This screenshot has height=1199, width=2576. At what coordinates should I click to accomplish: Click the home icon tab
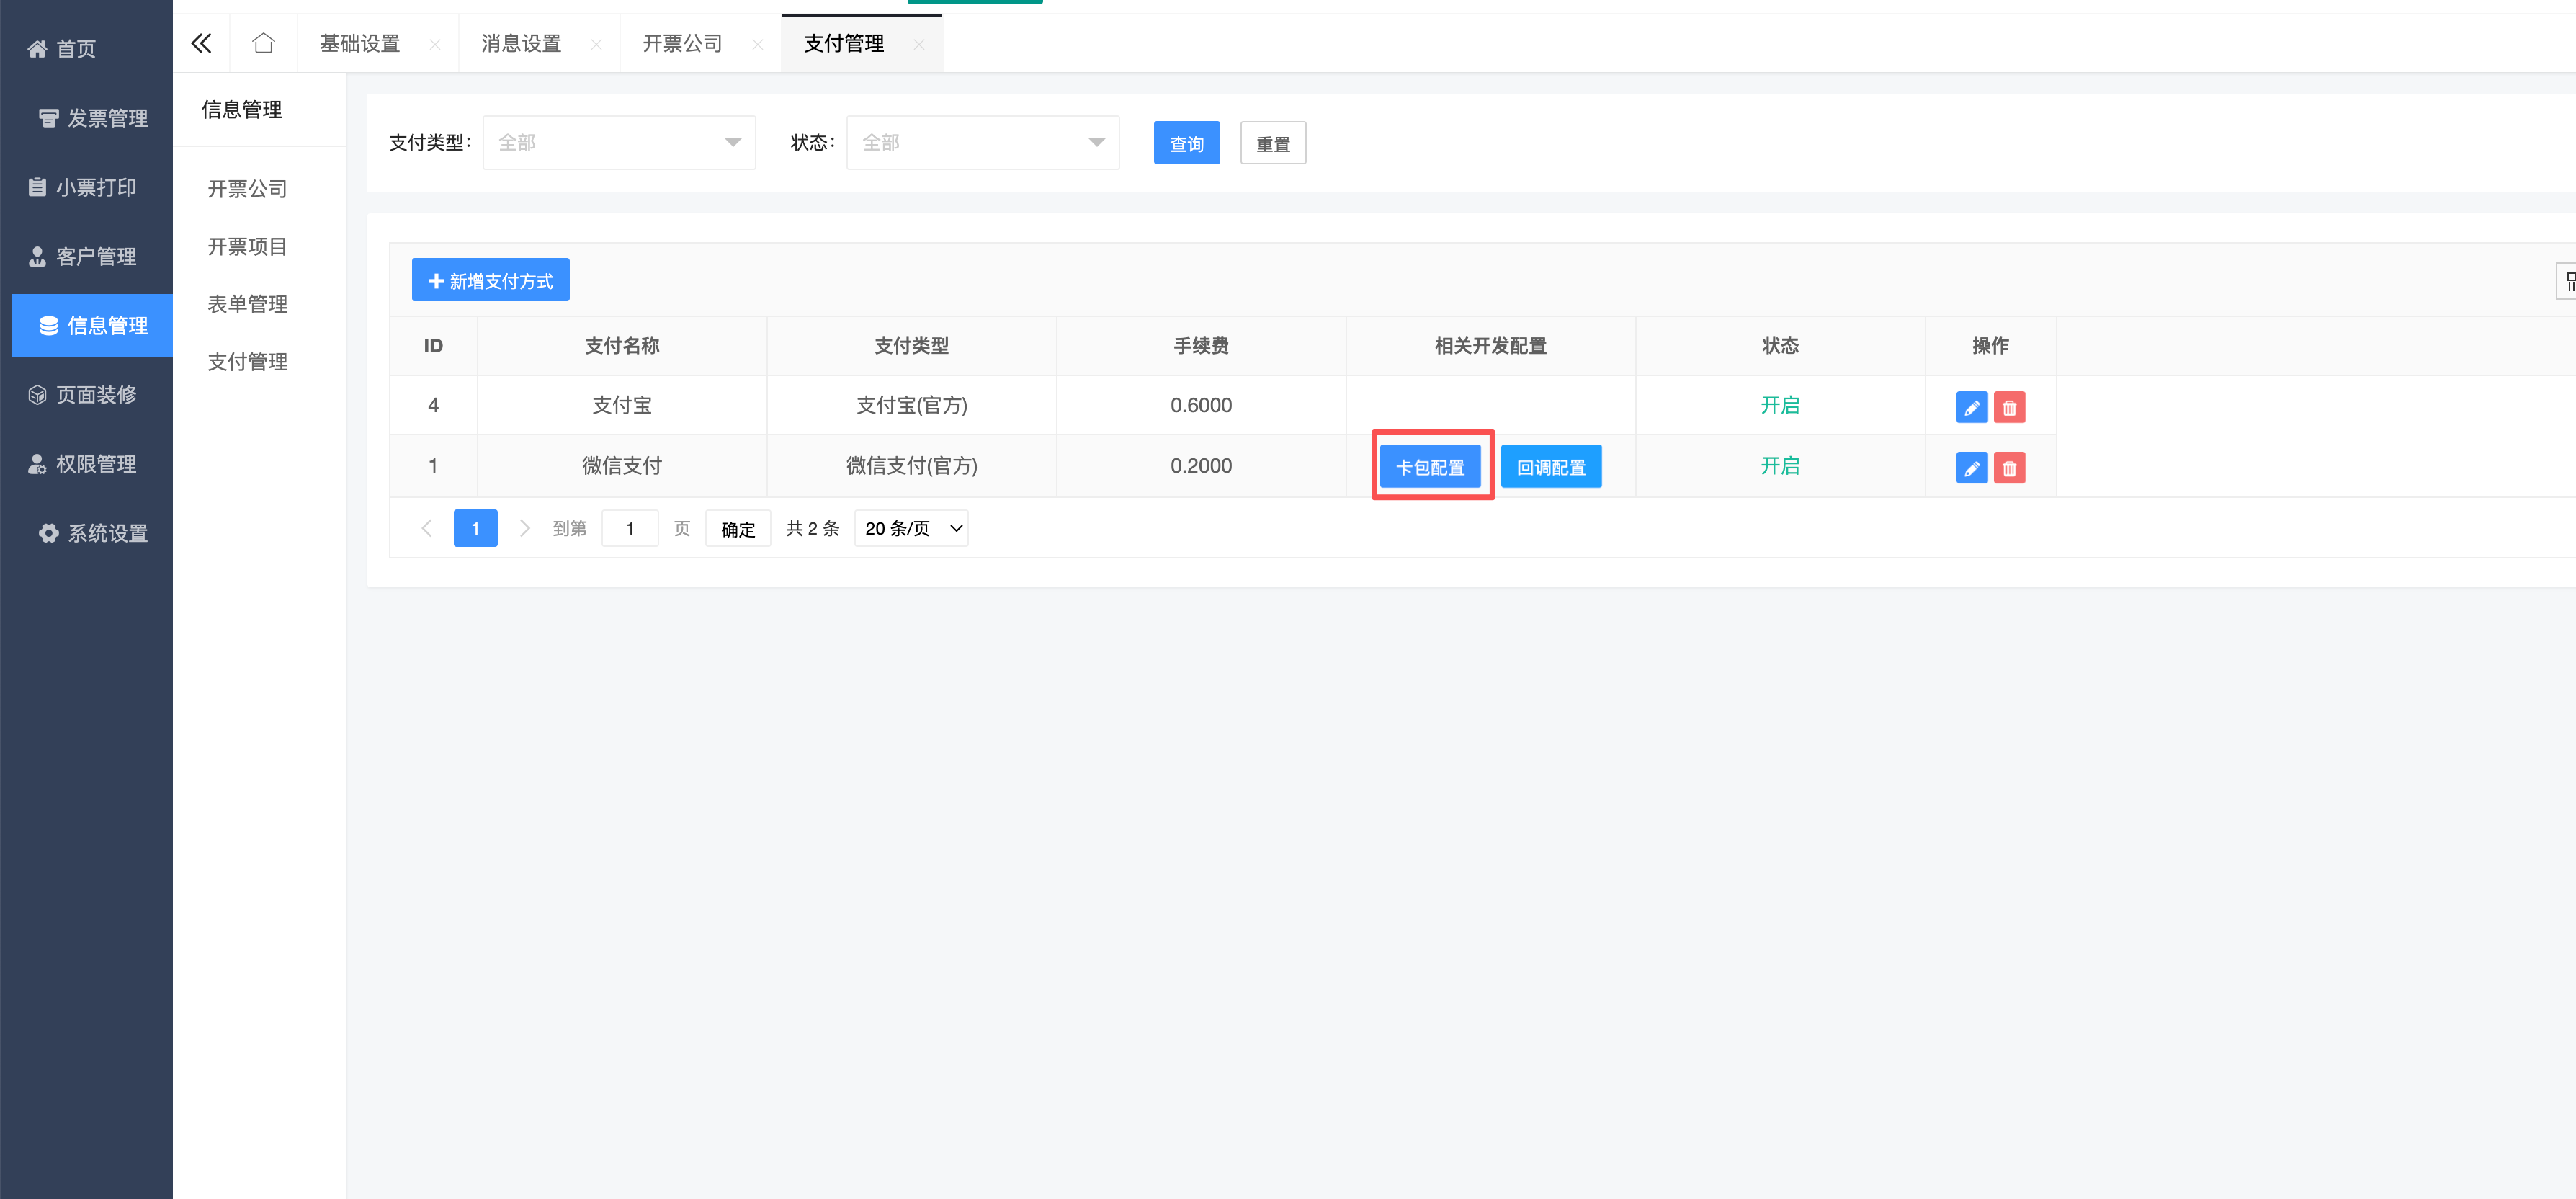(x=263, y=43)
